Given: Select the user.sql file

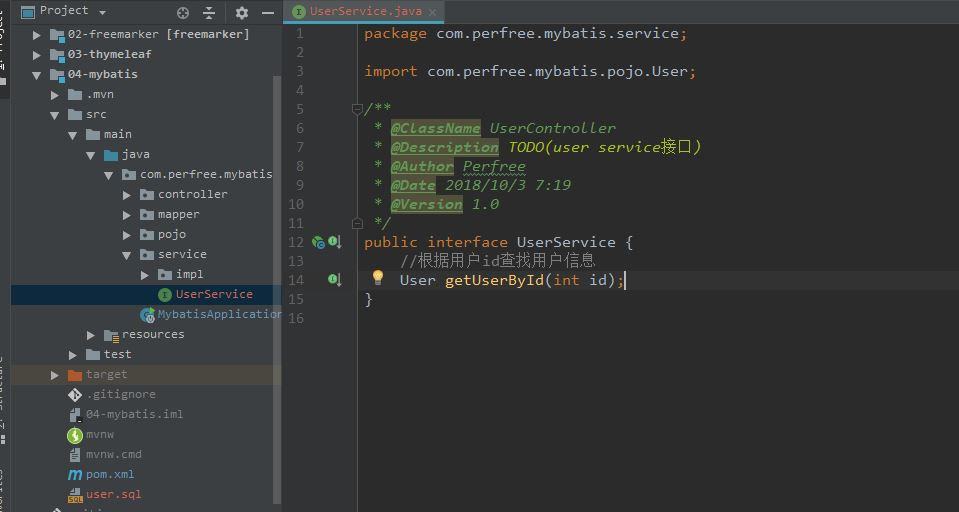Looking at the screenshot, I should click(x=113, y=494).
